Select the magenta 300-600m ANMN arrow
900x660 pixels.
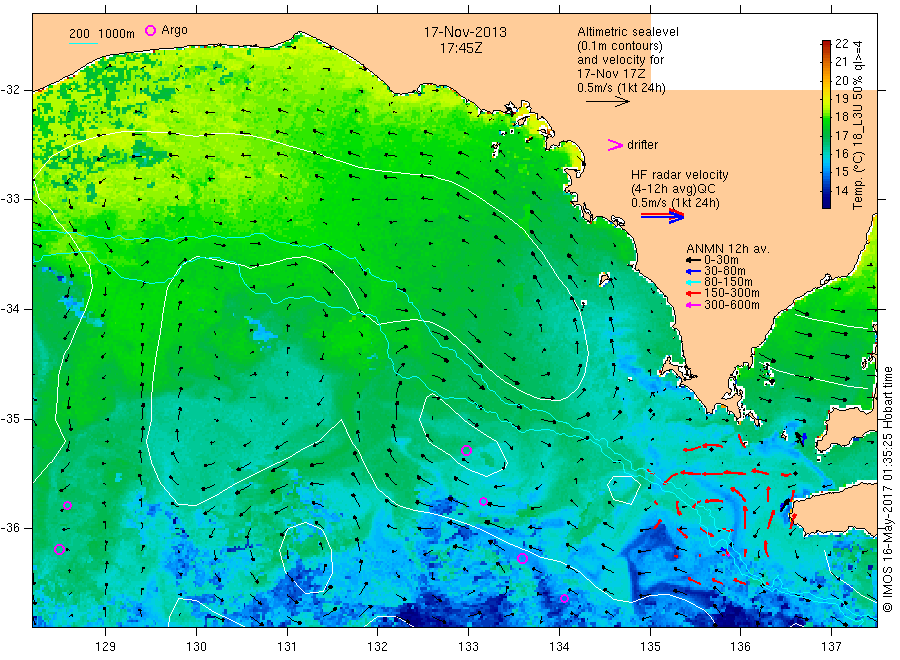[x=693, y=305]
